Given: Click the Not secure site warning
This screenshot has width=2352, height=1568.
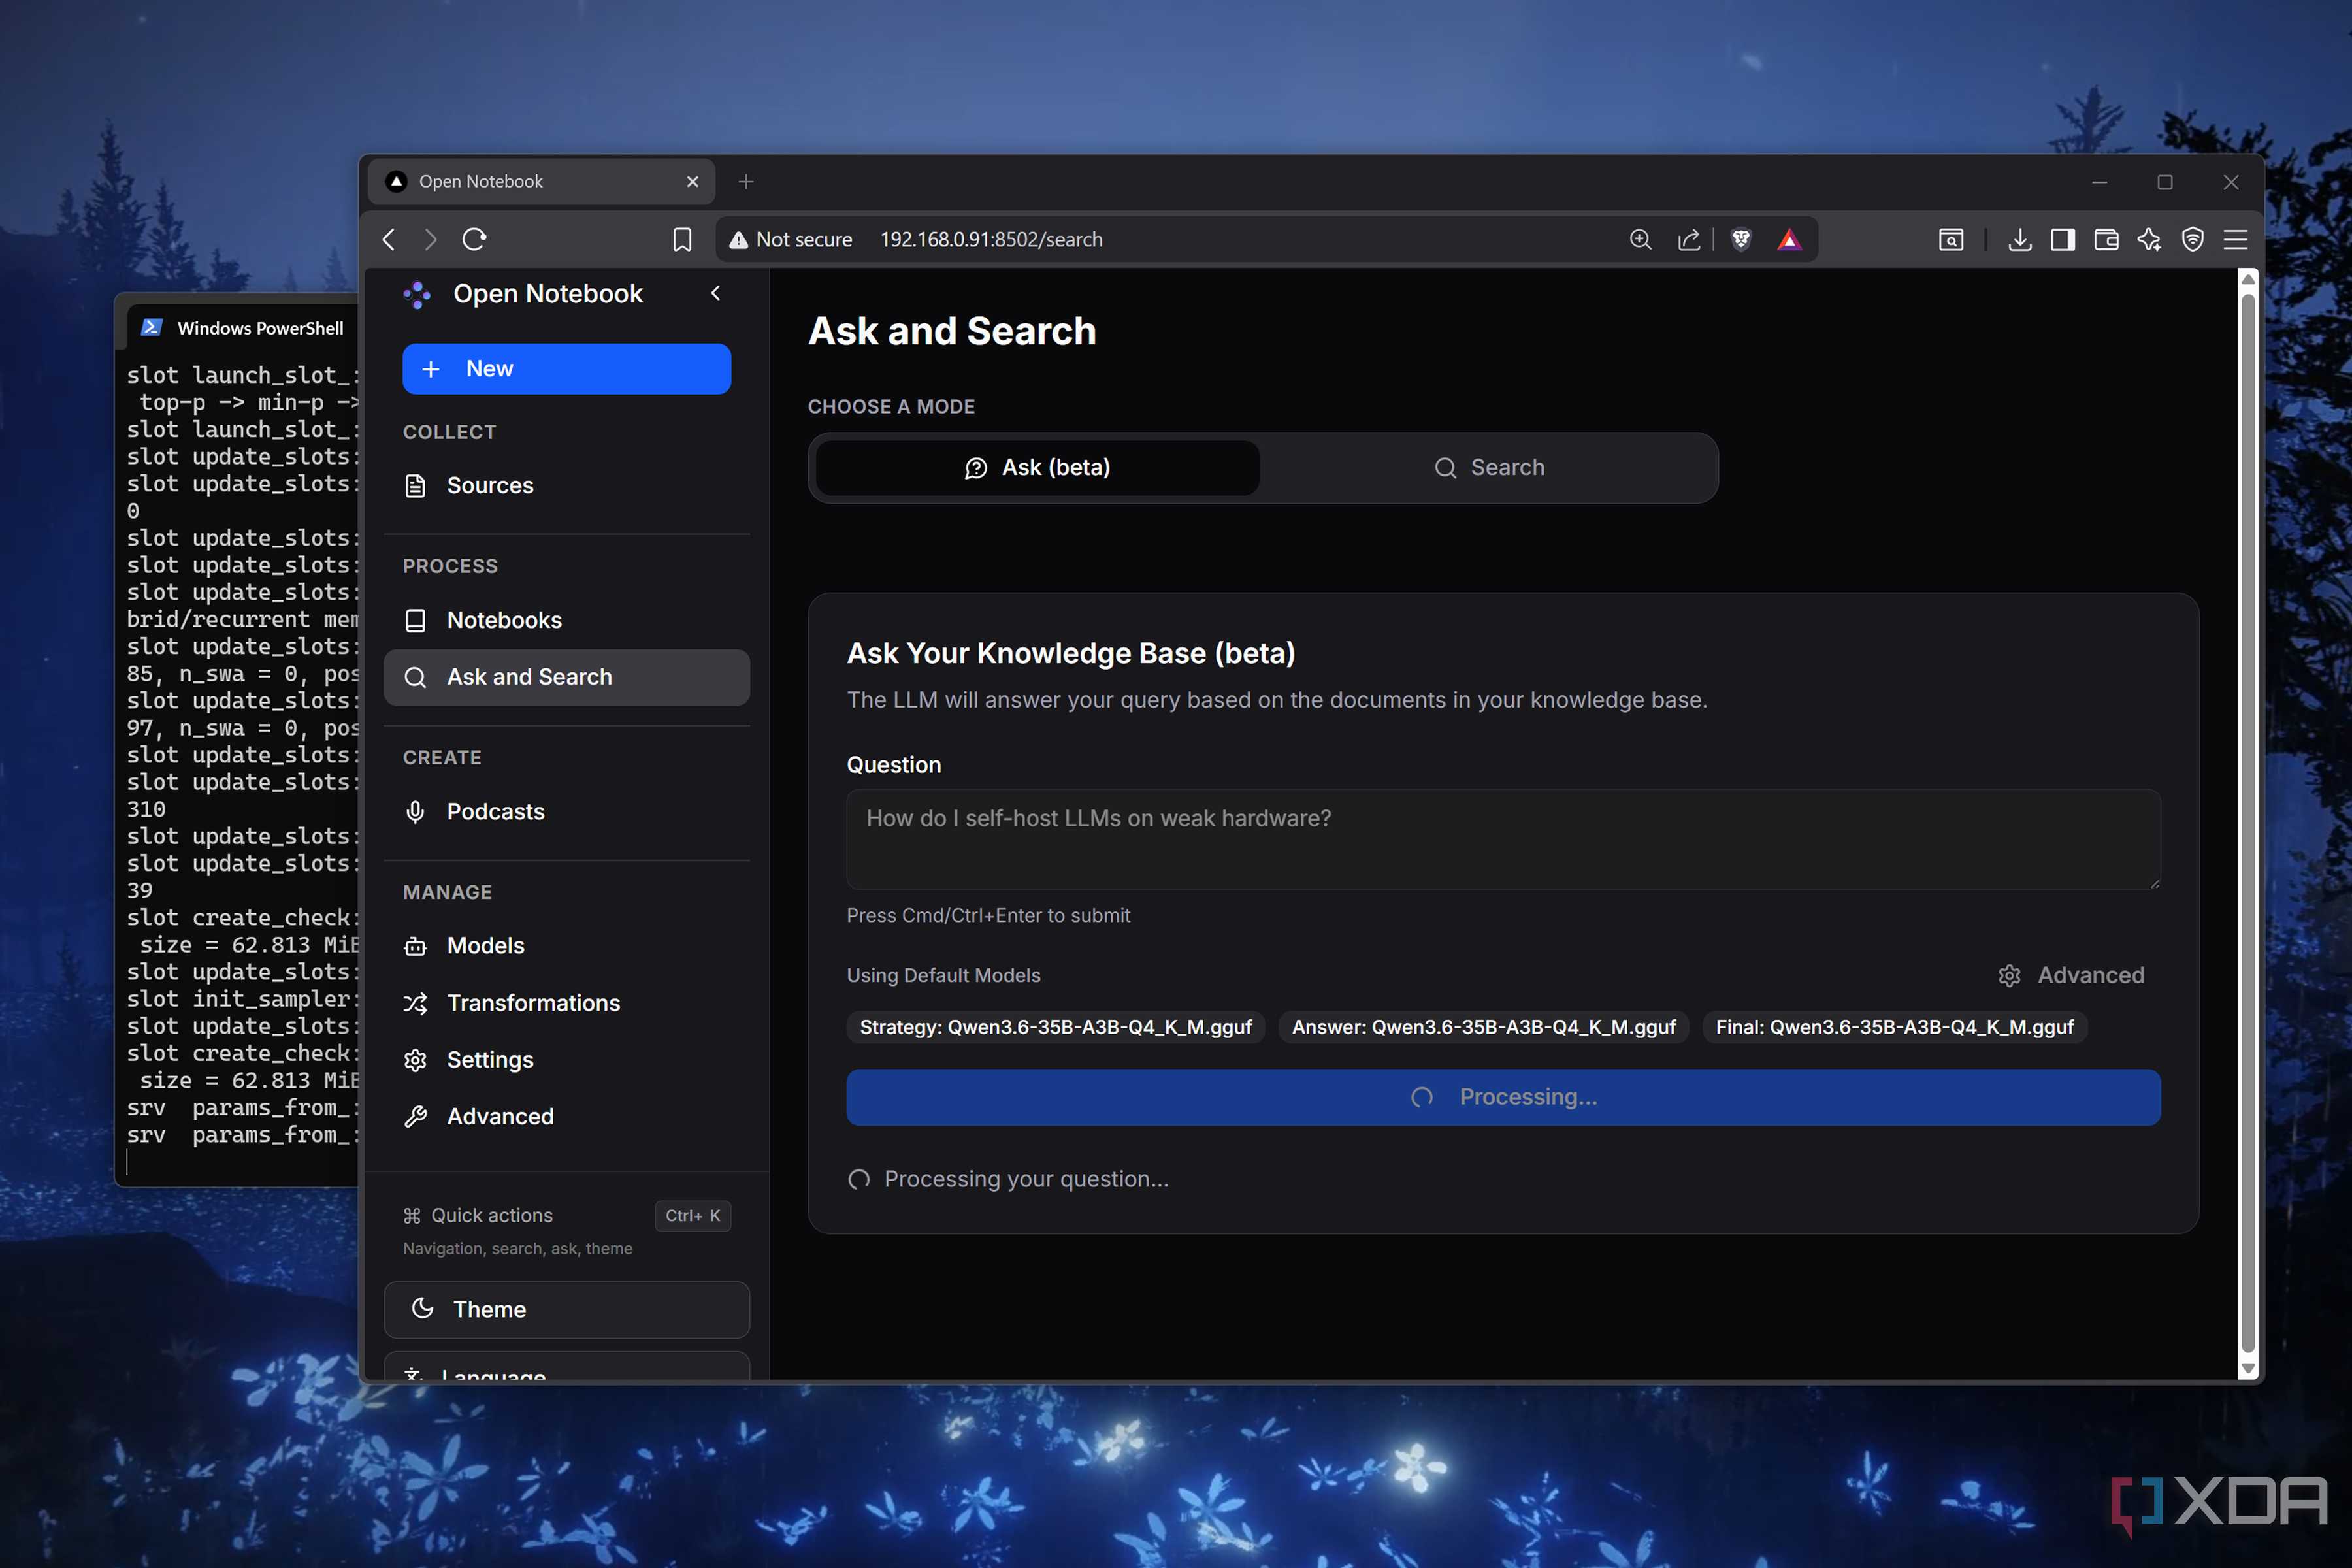Looking at the screenshot, I should pyautogui.click(x=790, y=240).
